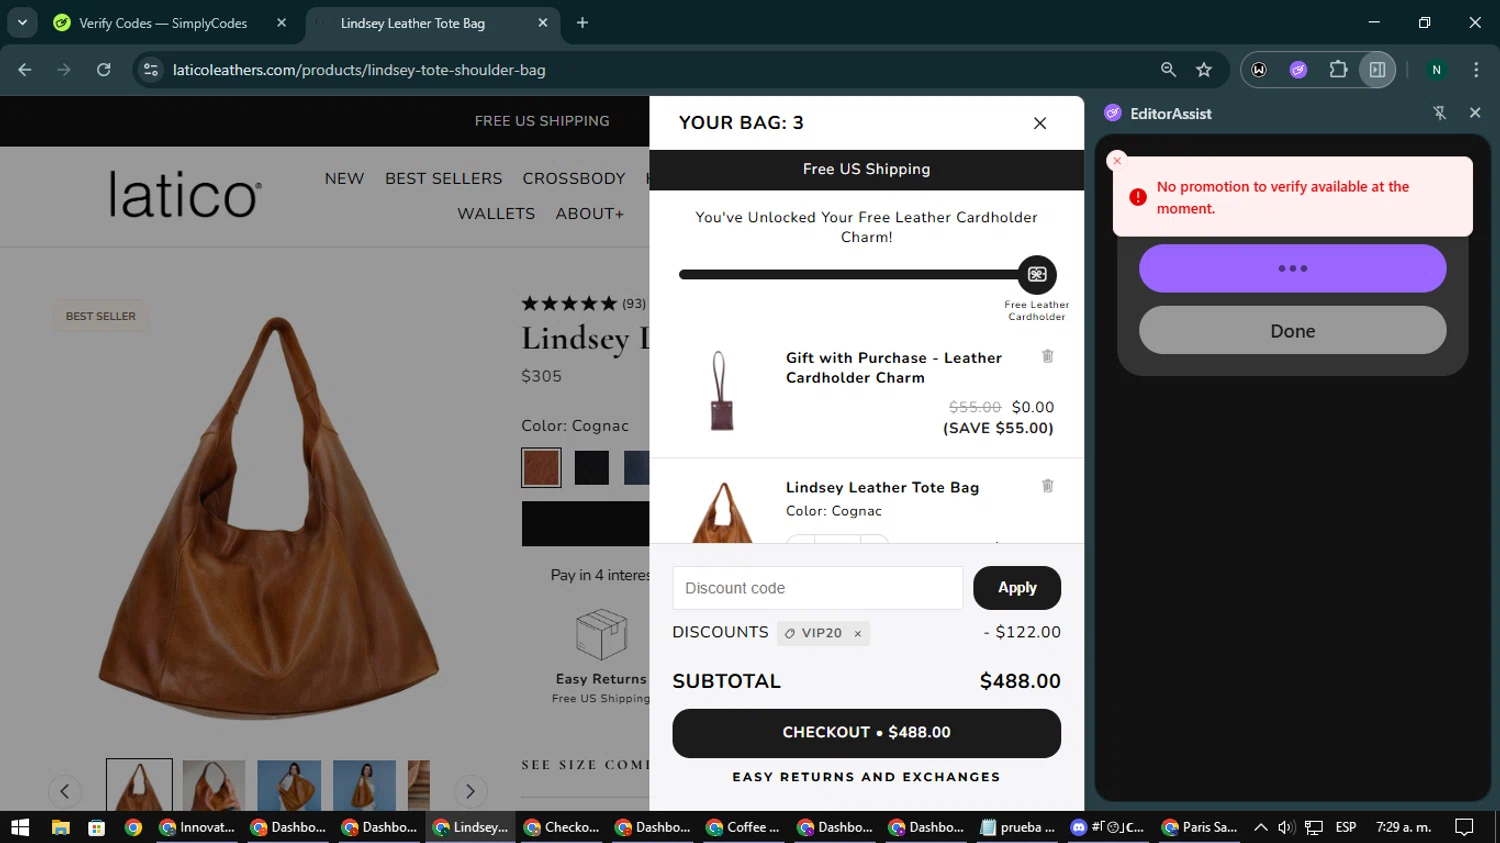
Task: Show next product thumbnails
Action: [470, 792]
